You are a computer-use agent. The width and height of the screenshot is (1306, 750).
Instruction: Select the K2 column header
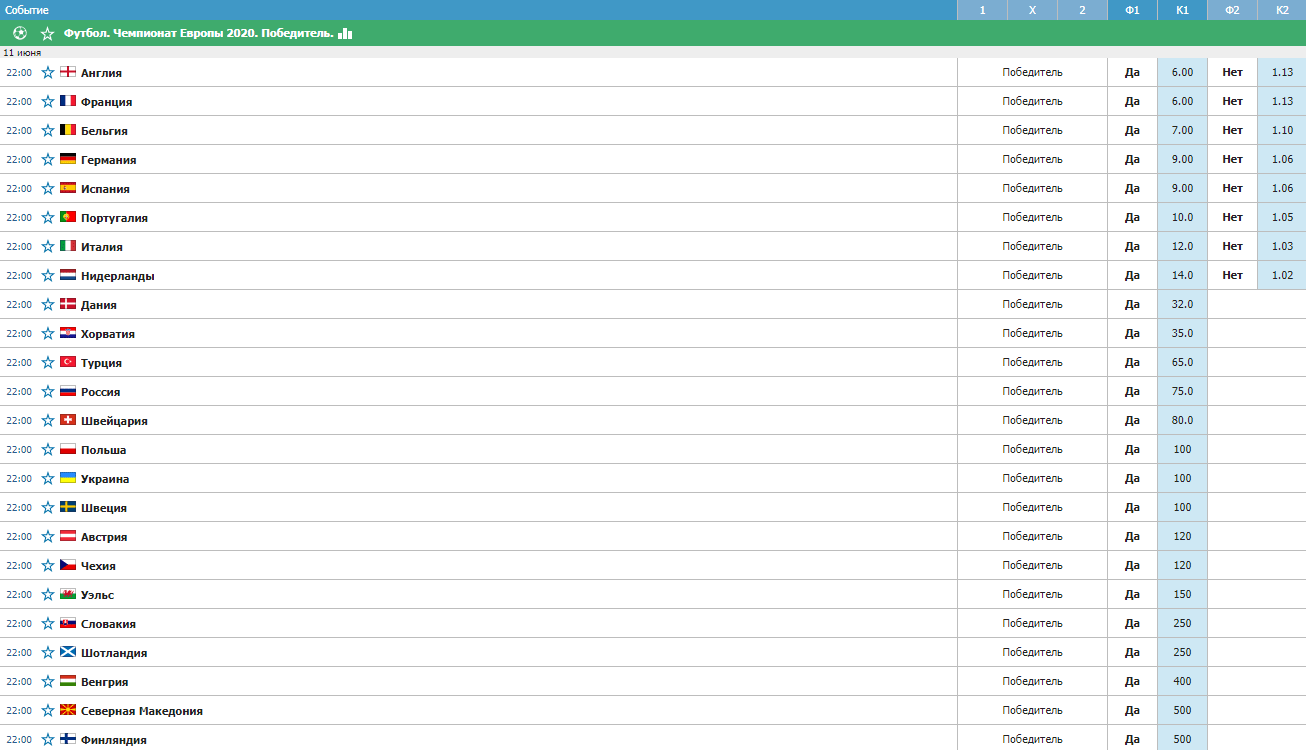1282,10
